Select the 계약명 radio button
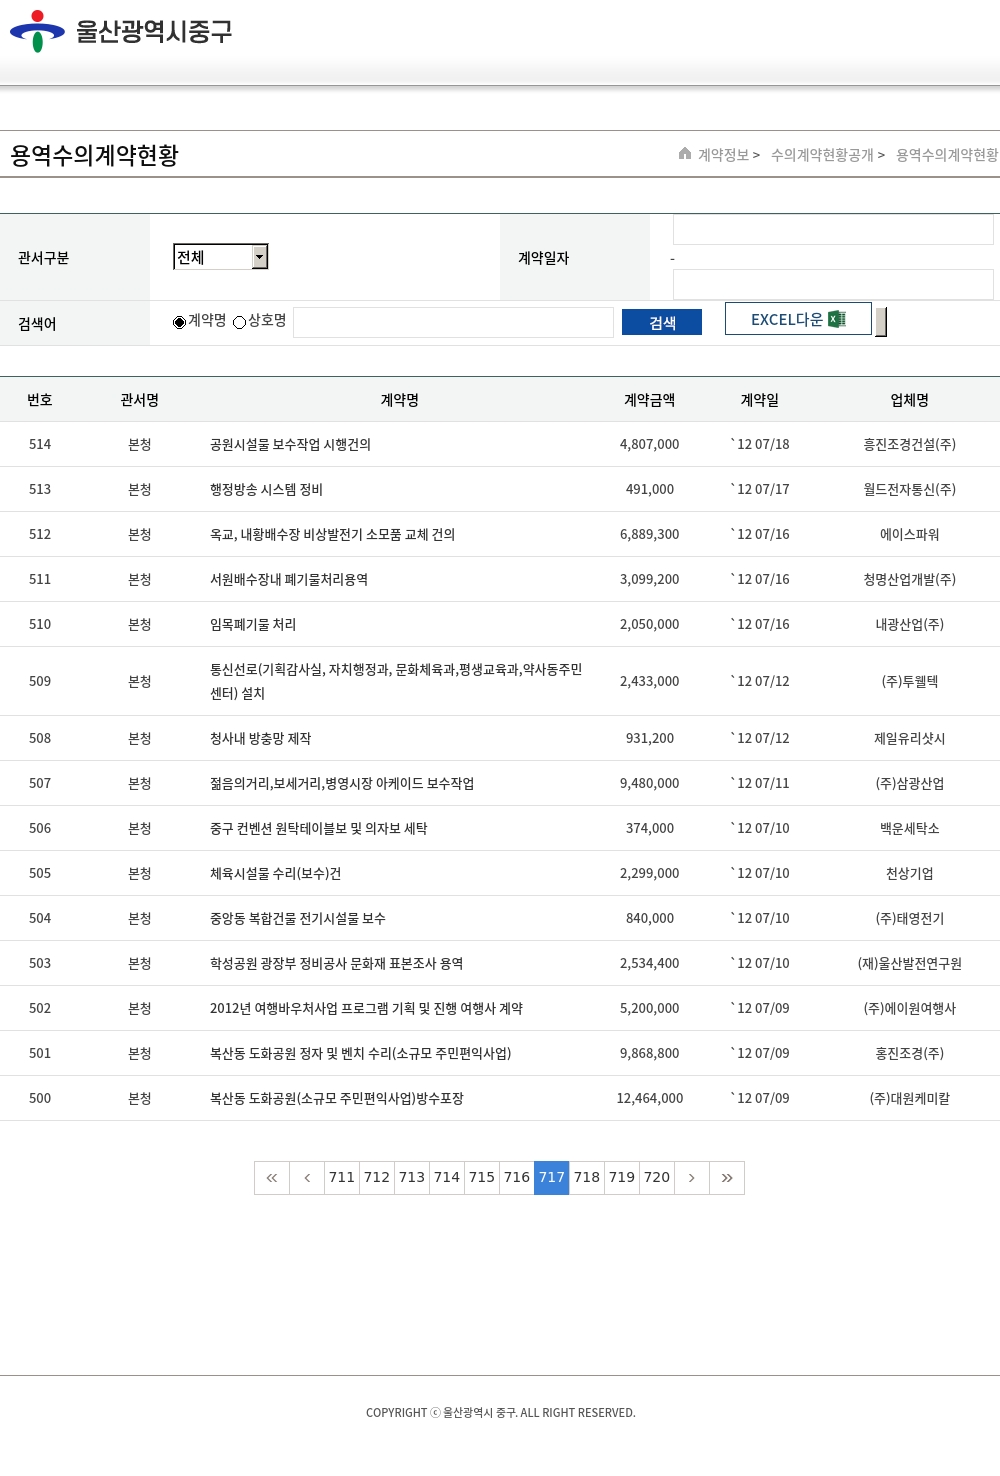Screen dimensions: 1000x1476 point(180,322)
